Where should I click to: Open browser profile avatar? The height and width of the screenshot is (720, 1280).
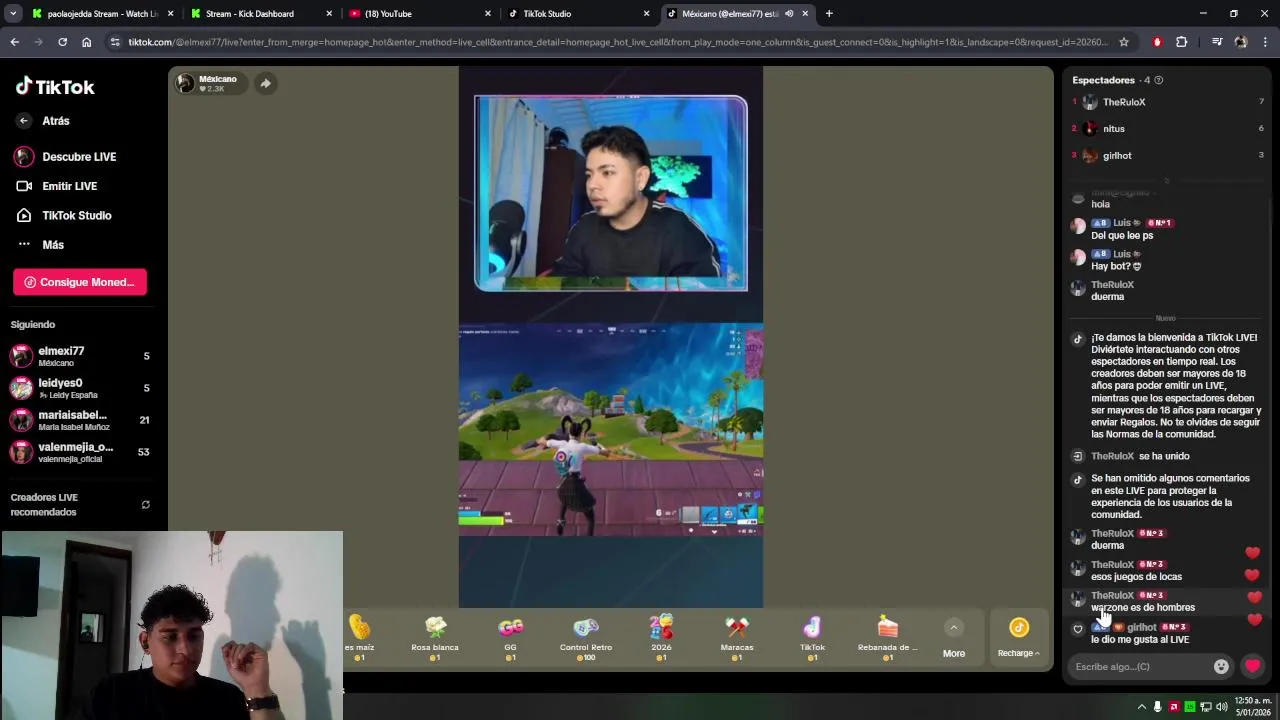click(1241, 42)
